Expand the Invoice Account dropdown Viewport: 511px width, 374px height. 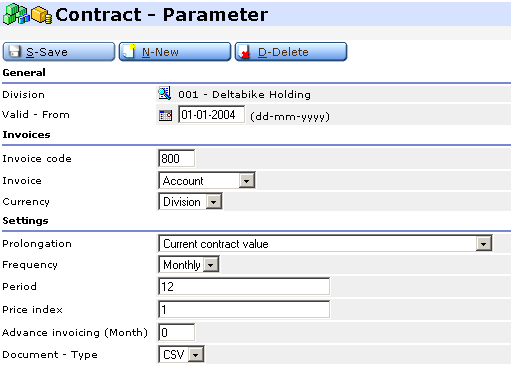pos(247,181)
